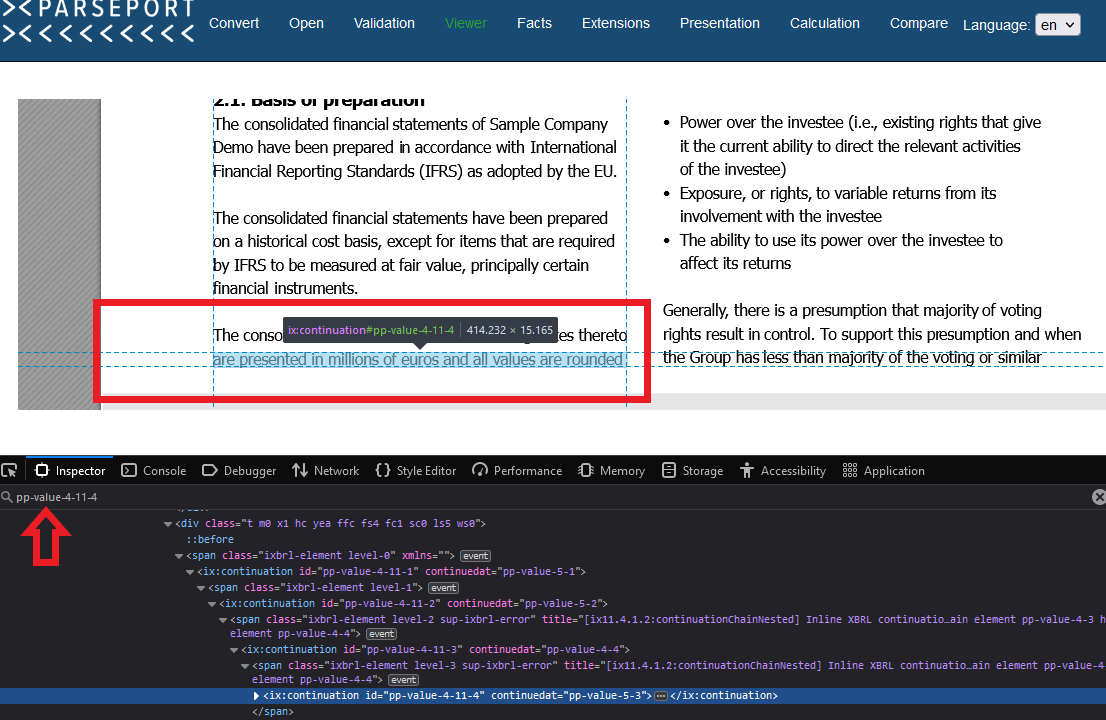Collapse the div with class 't m0 x1' node

(170, 523)
